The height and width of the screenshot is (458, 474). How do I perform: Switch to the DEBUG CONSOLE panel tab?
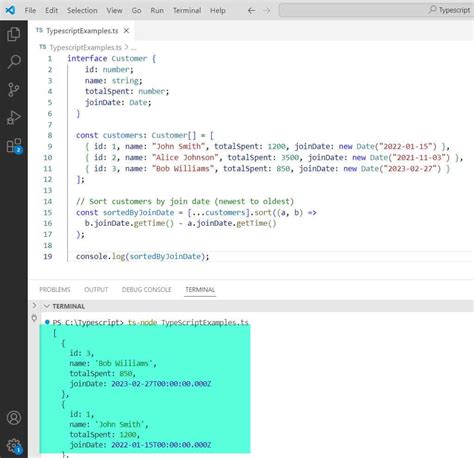click(x=147, y=289)
